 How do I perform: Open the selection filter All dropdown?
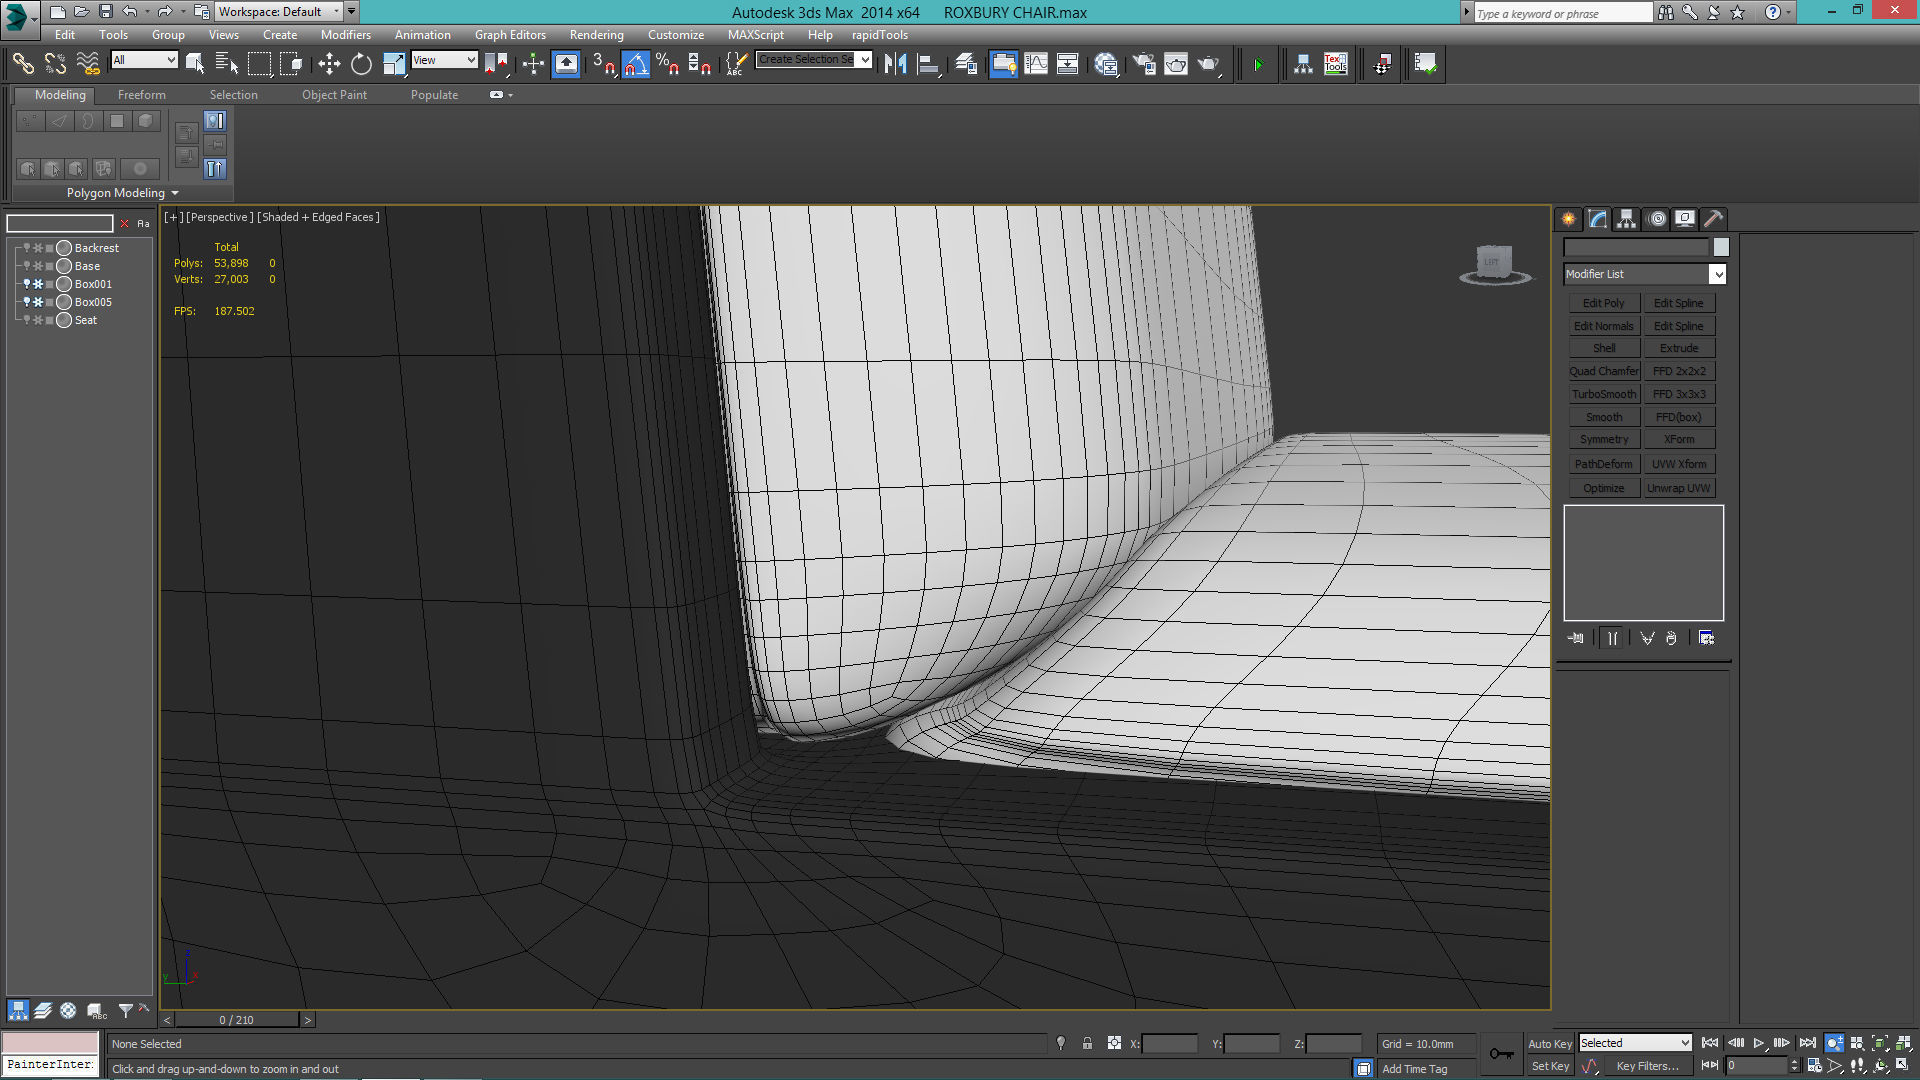click(144, 60)
